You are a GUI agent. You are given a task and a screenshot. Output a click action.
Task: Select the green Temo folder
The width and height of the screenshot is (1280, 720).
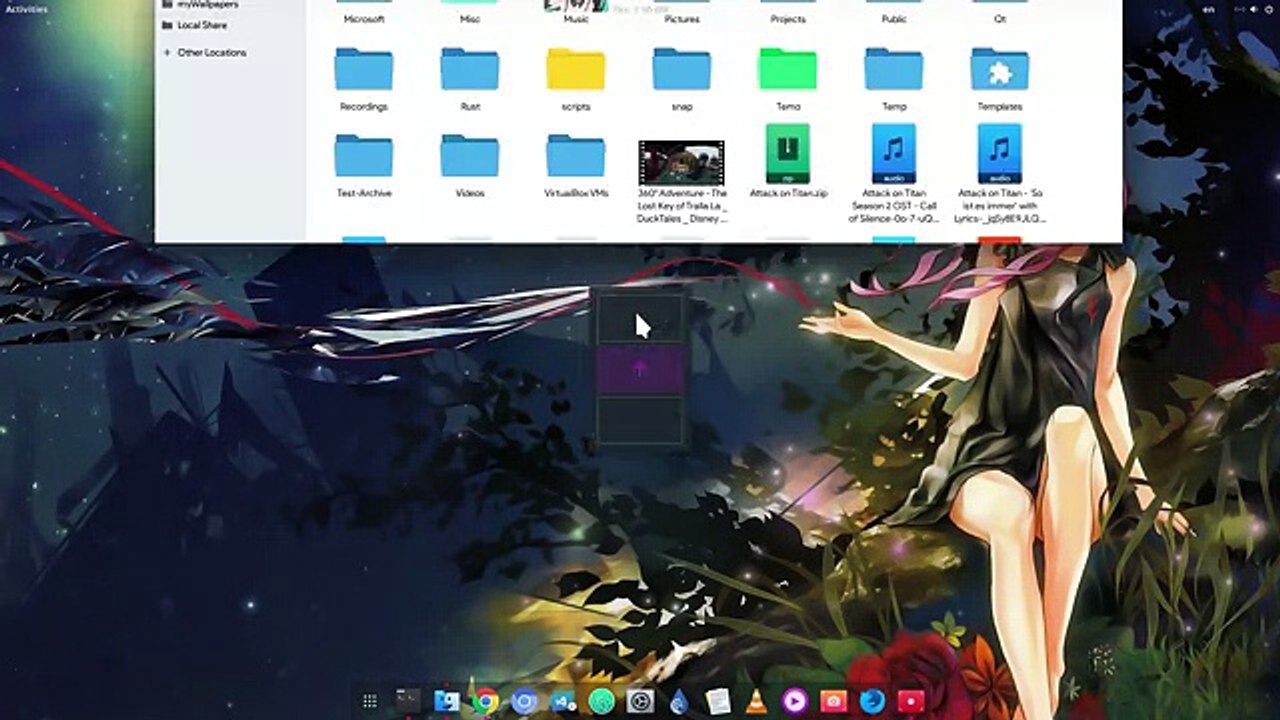(x=788, y=78)
